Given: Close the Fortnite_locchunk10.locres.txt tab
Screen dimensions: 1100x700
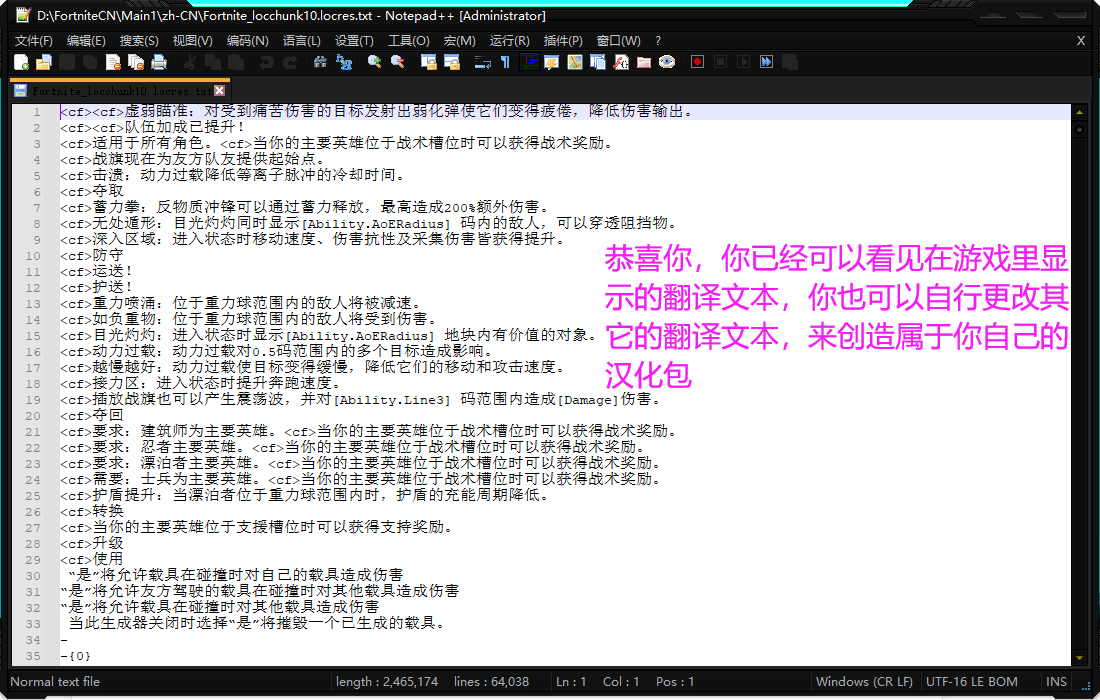Looking at the screenshot, I should click(220, 90).
